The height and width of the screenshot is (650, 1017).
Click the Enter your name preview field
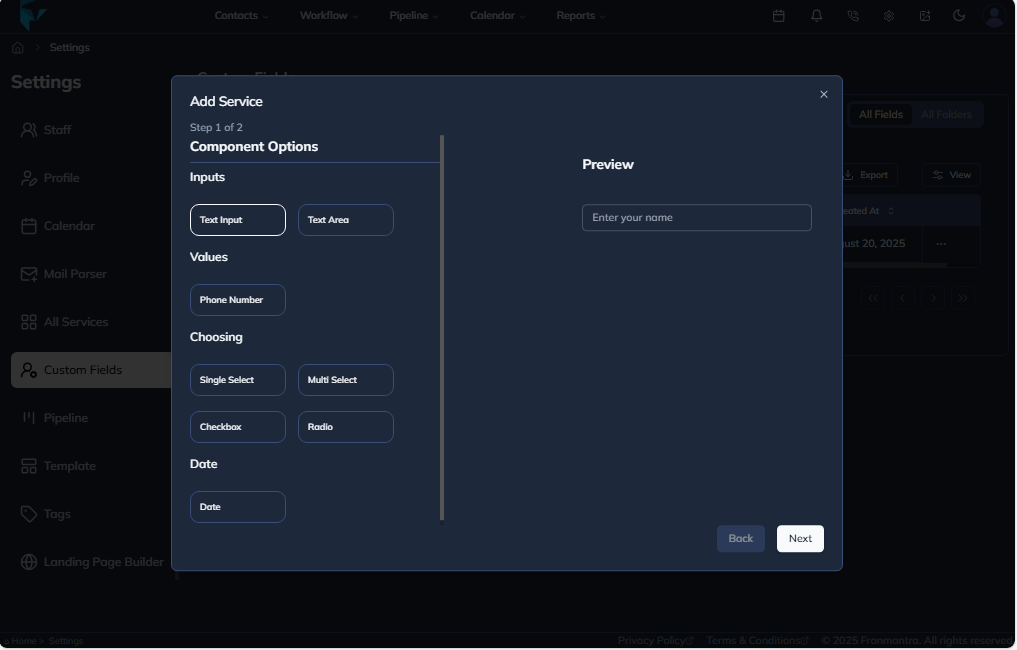pyautogui.click(x=696, y=217)
